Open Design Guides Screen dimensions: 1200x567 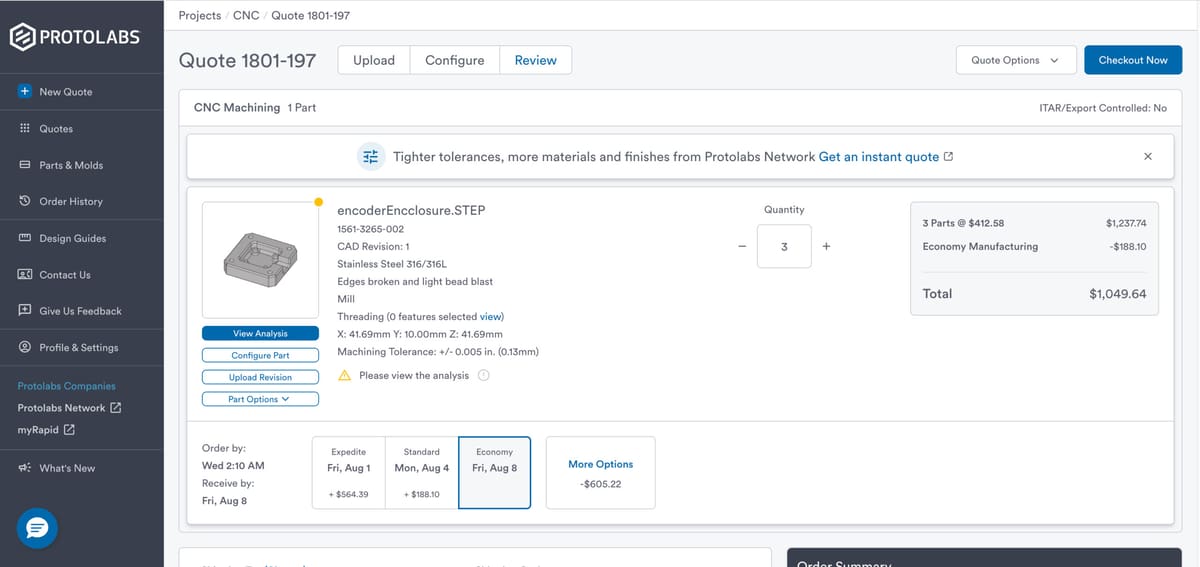click(x=72, y=238)
